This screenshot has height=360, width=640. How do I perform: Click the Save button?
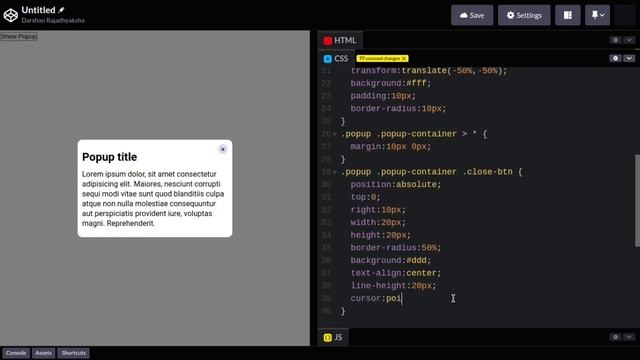coord(472,16)
